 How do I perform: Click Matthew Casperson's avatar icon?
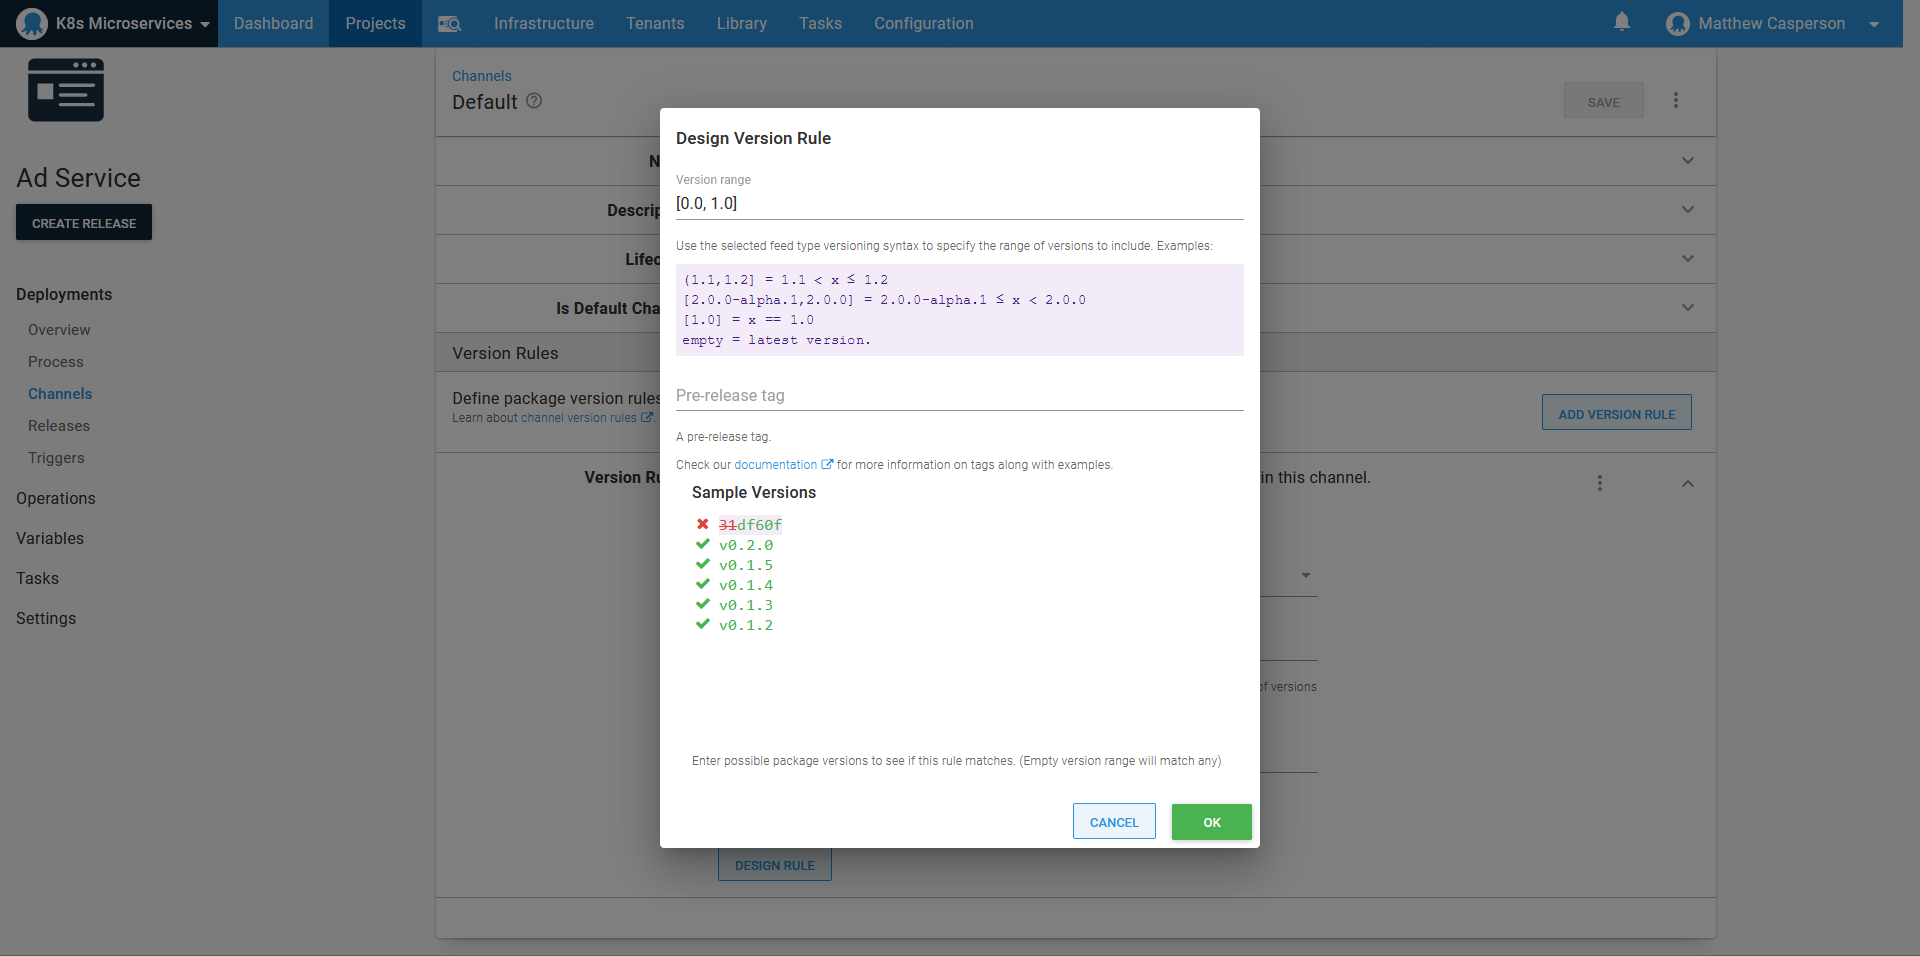(1677, 22)
